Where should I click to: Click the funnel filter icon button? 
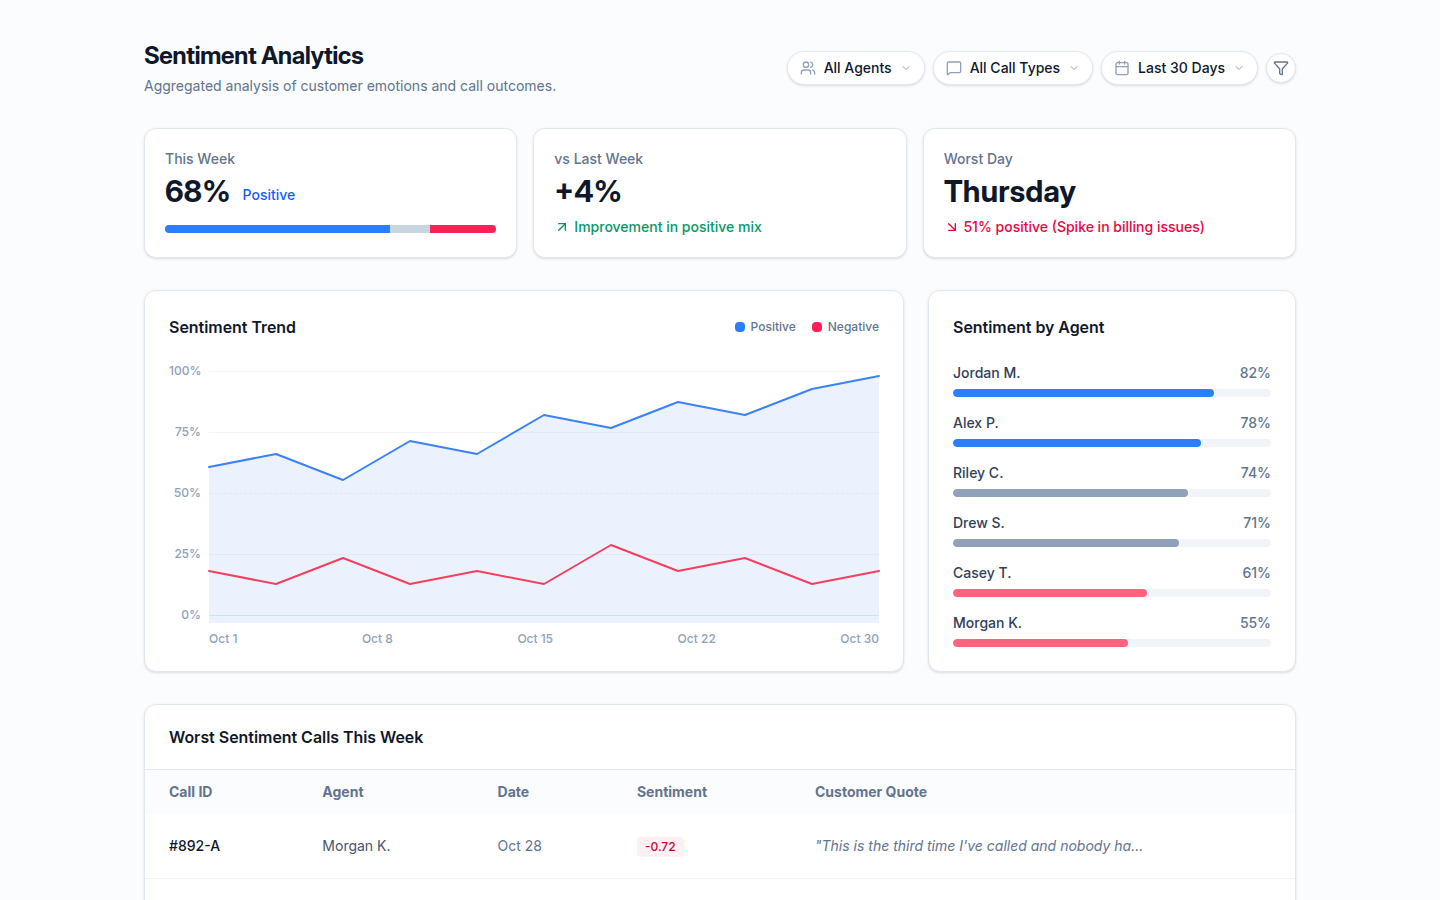click(1281, 68)
